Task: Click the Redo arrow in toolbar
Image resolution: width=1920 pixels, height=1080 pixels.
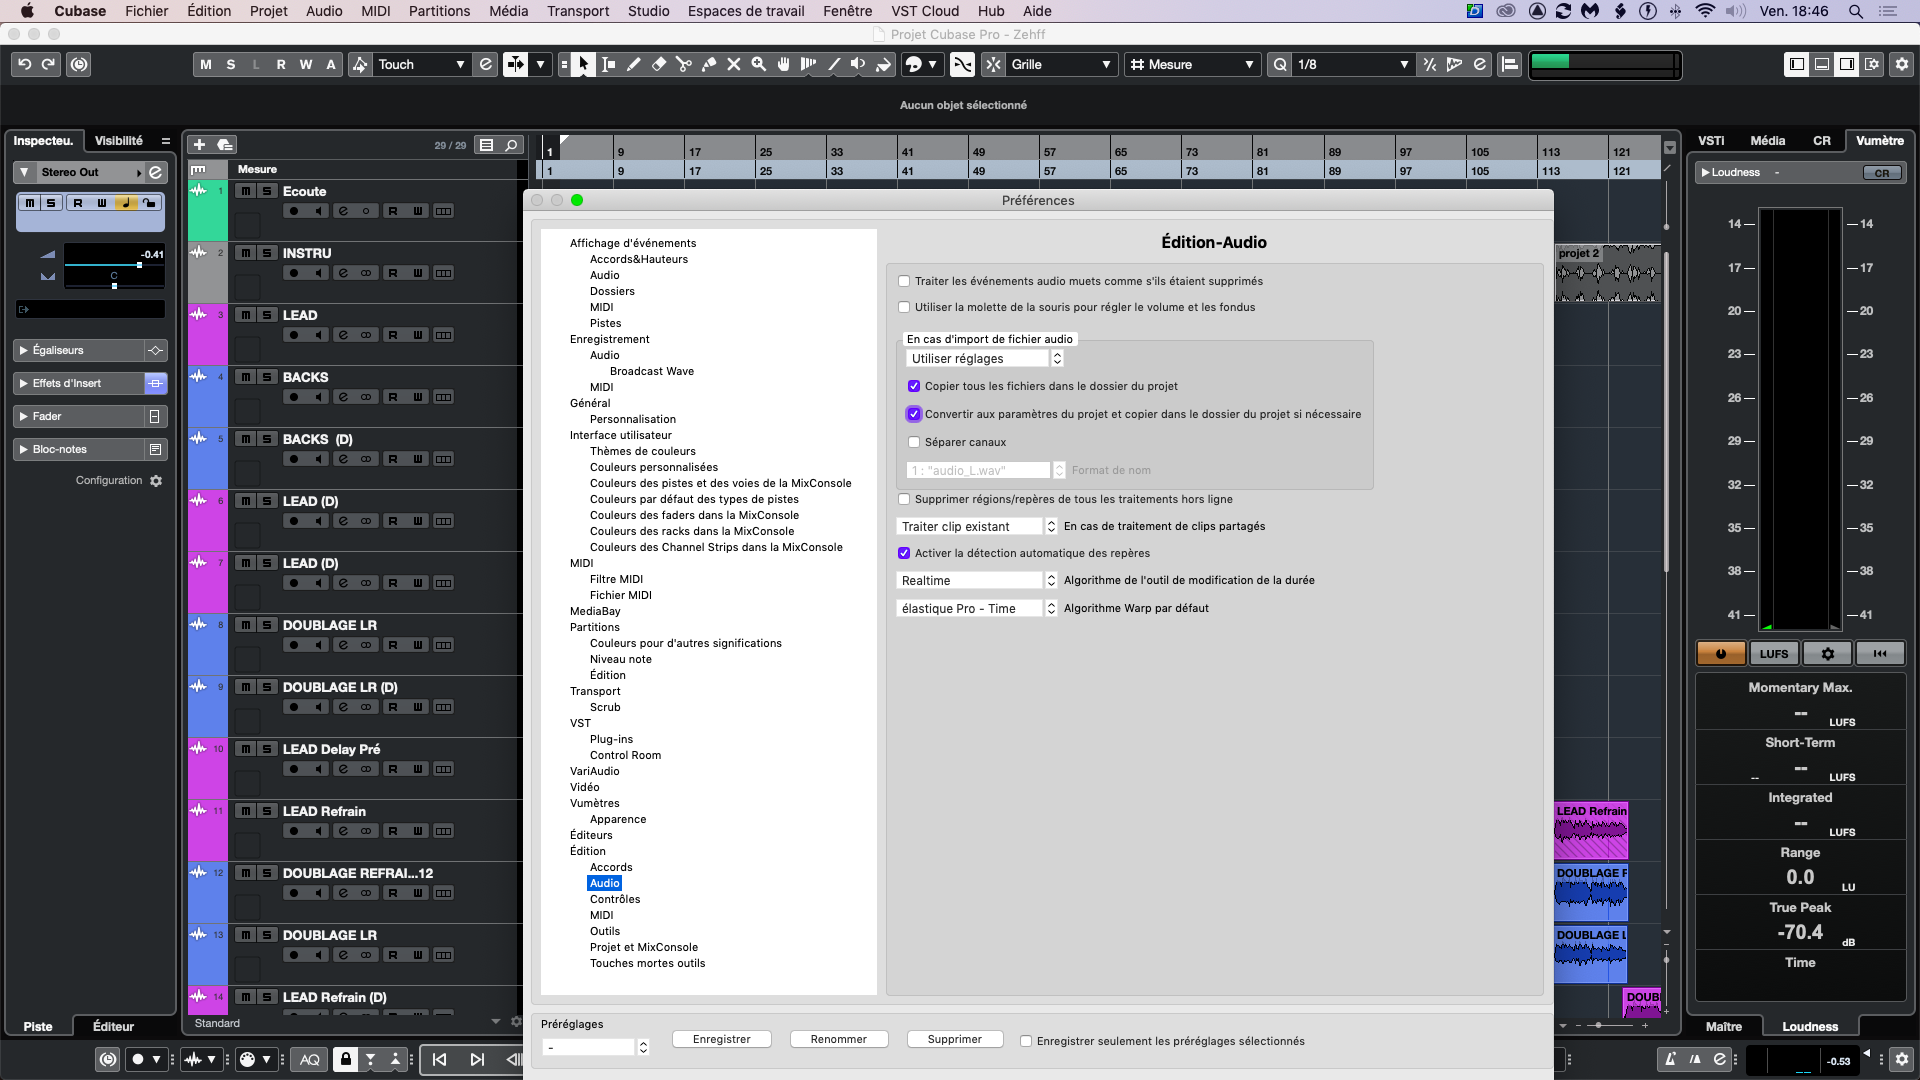Action: (48, 64)
